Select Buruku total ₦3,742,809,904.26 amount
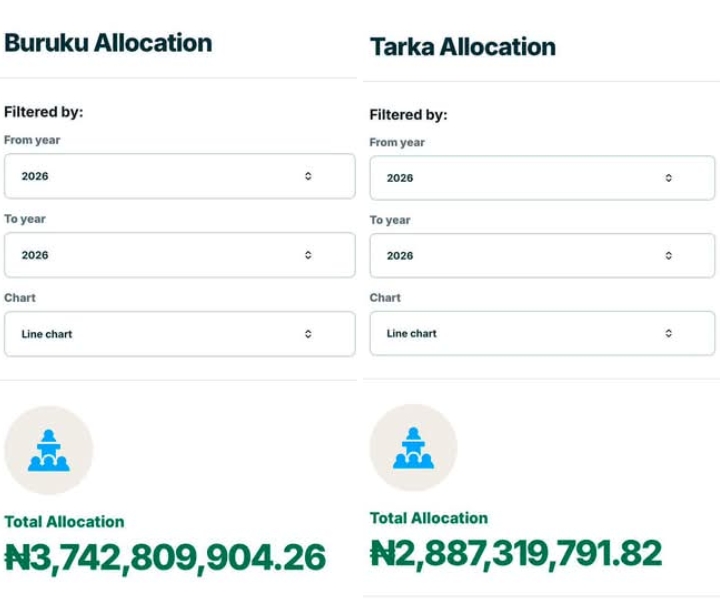The height and width of the screenshot is (599, 720). pyautogui.click(x=165, y=558)
